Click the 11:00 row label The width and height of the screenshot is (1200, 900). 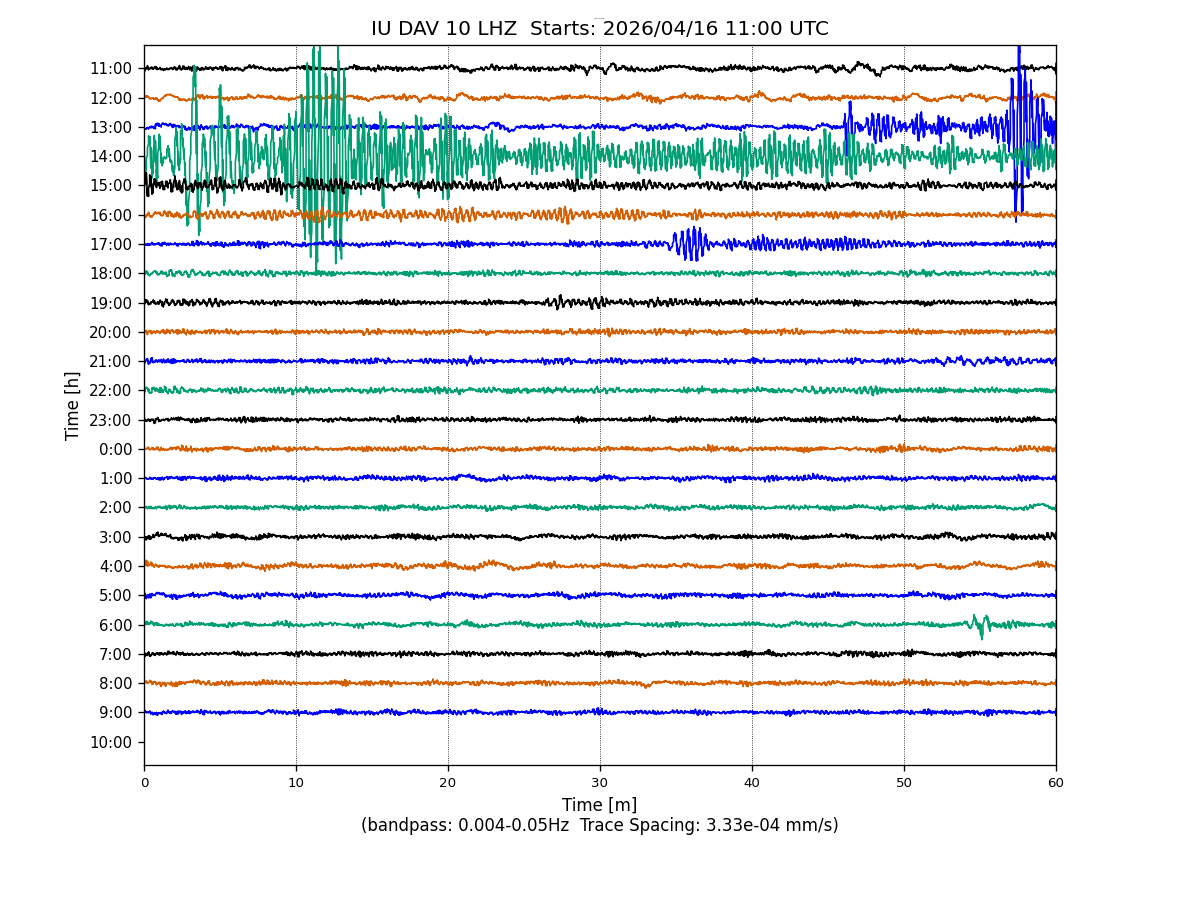point(110,69)
